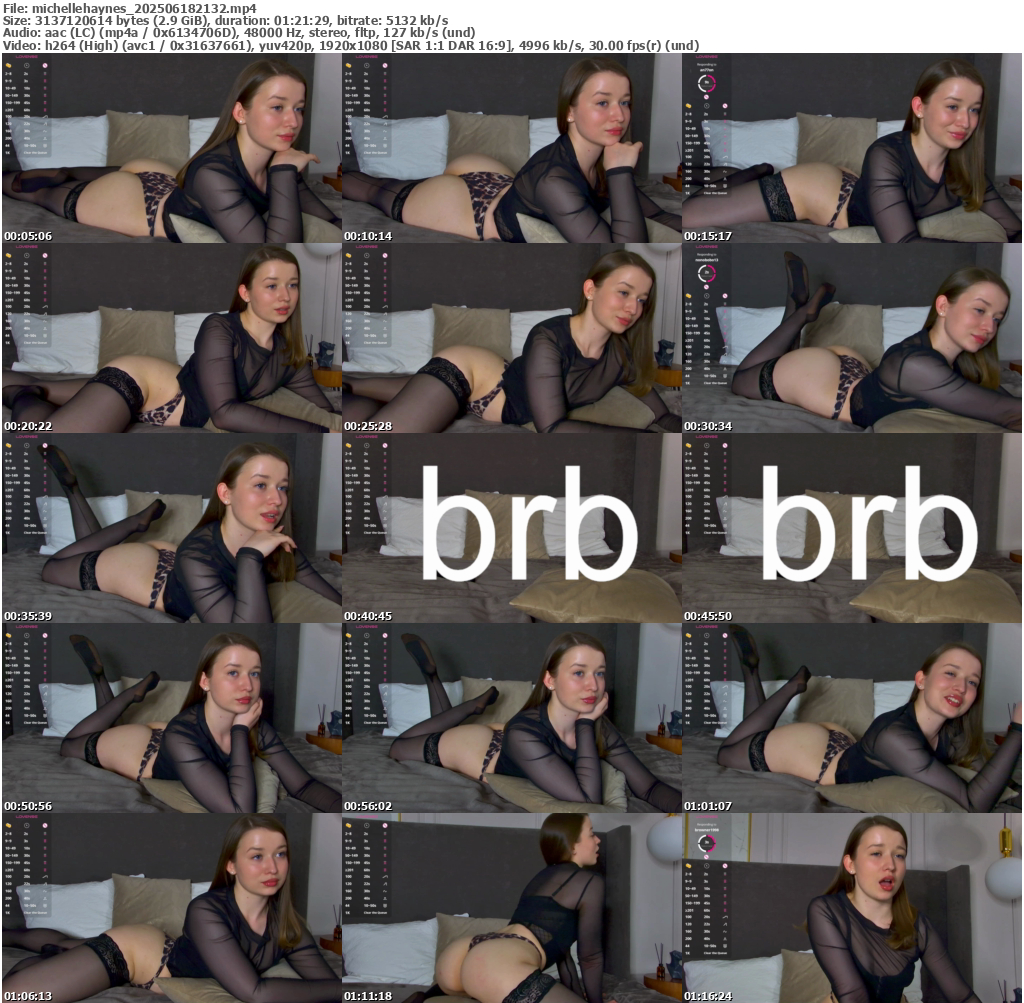Select the first brb frame at 00:40:45
Viewport: 1024px width, 1003px height.
click(x=511, y=527)
